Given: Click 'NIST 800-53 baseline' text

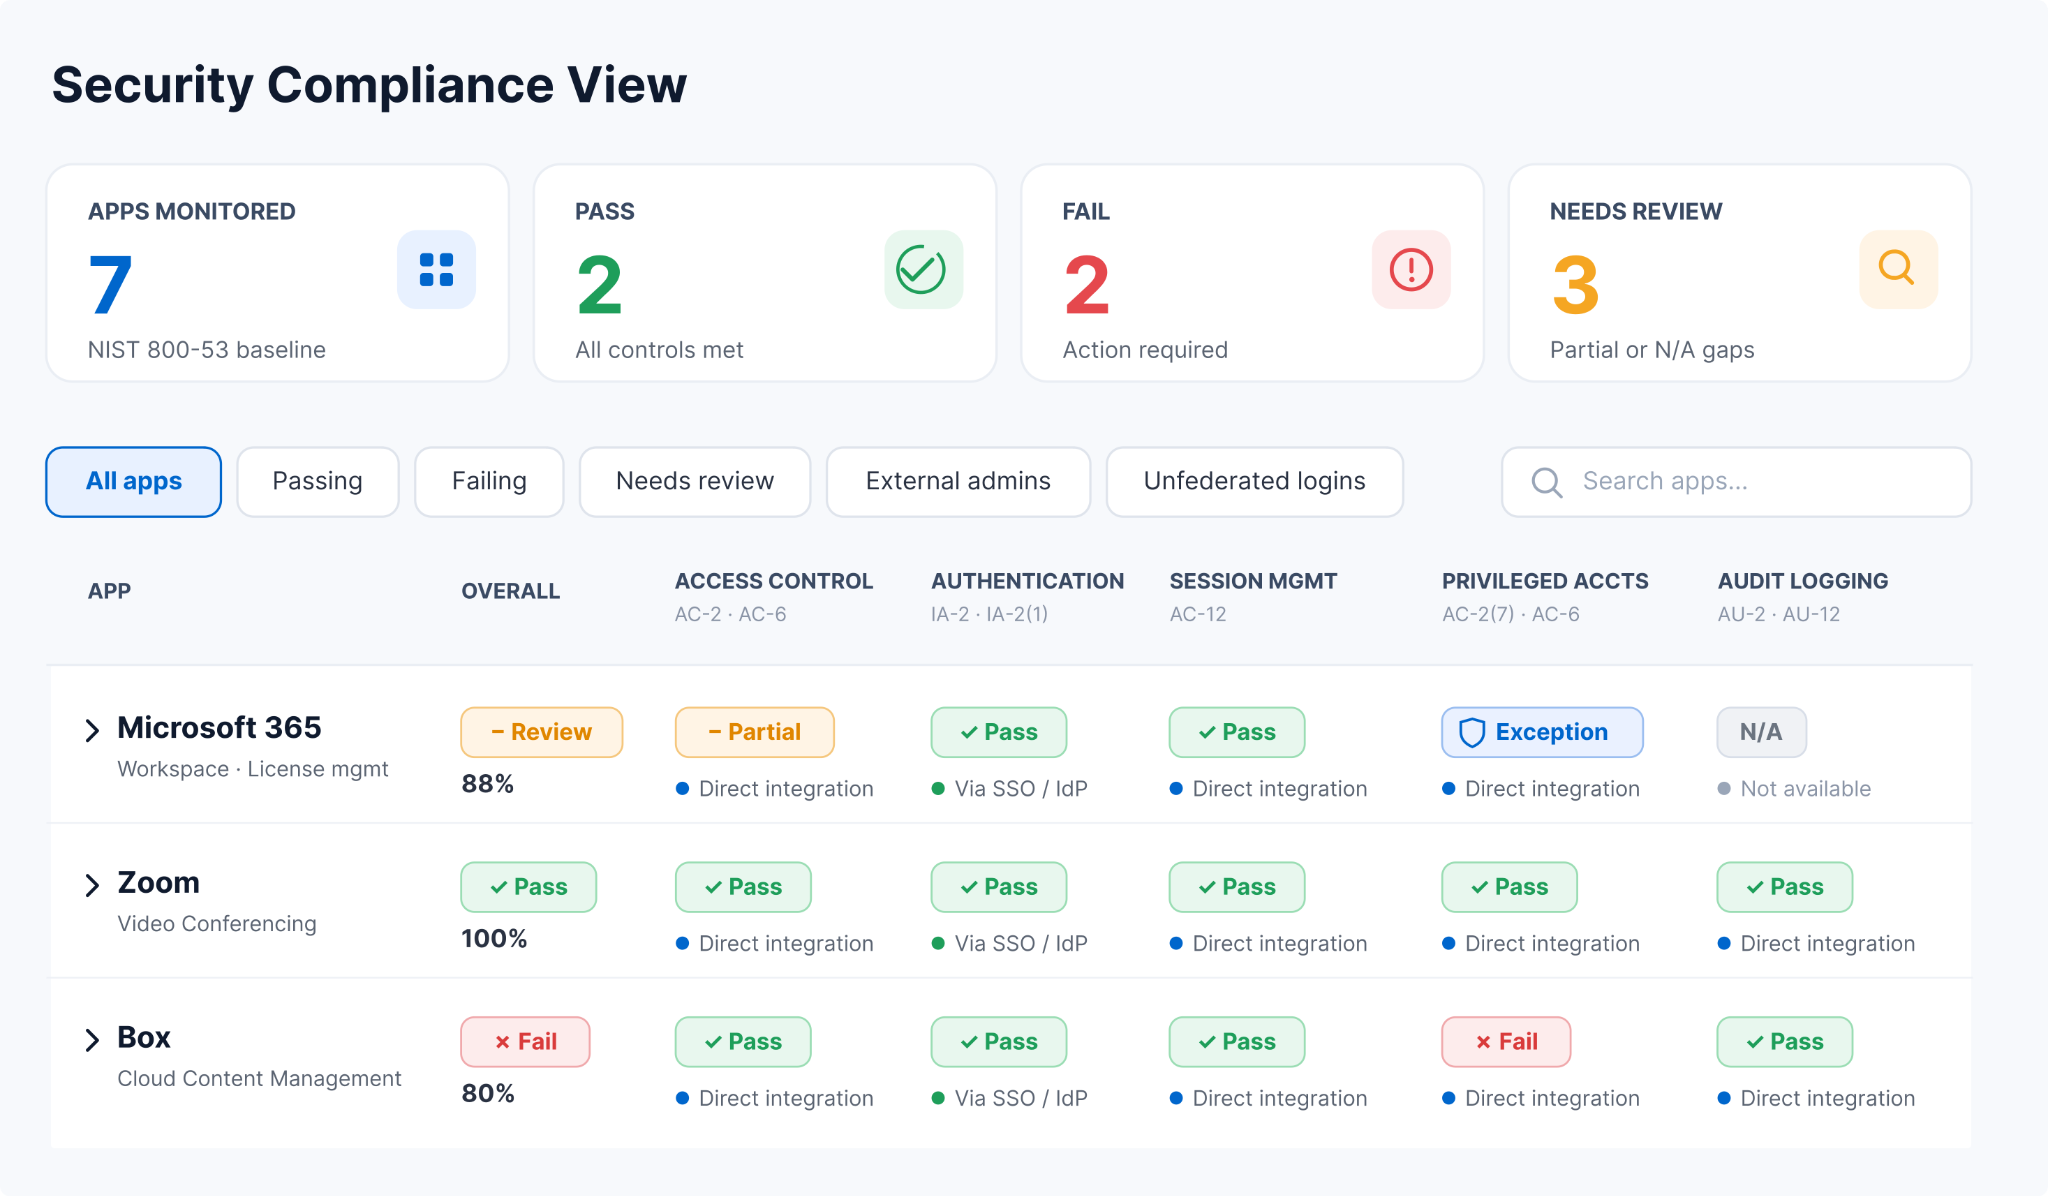Looking at the screenshot, I should tap(207, 350).
